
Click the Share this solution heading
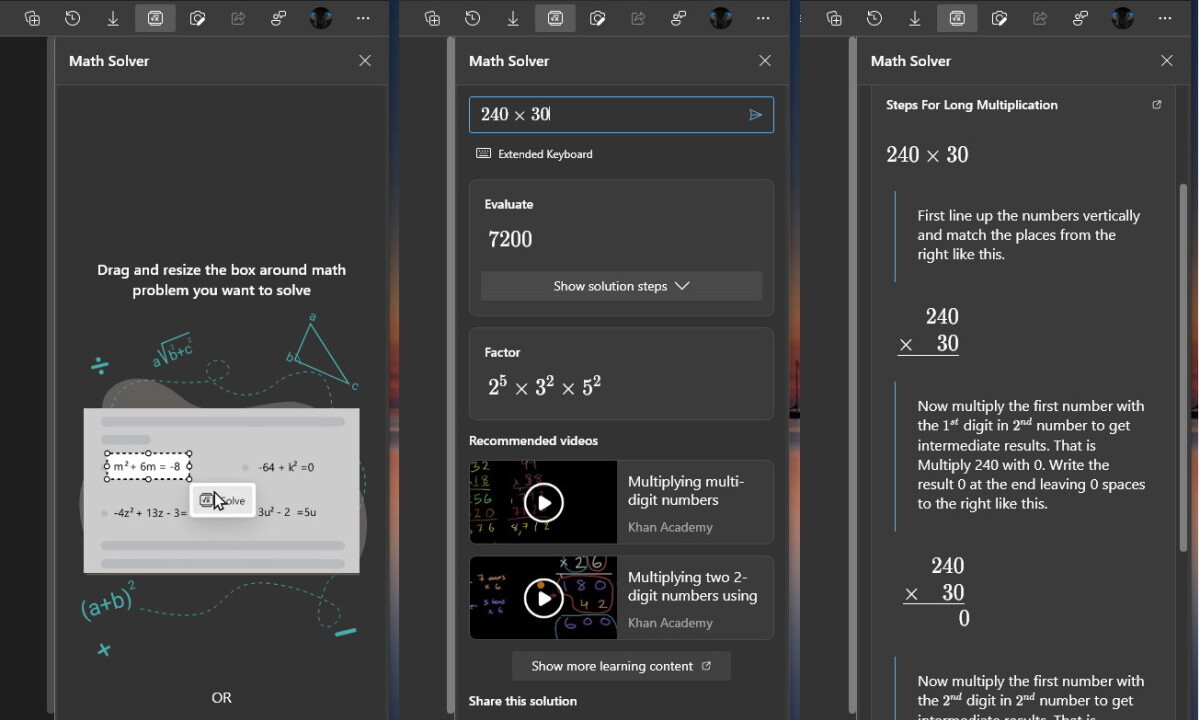click(523, 701)
